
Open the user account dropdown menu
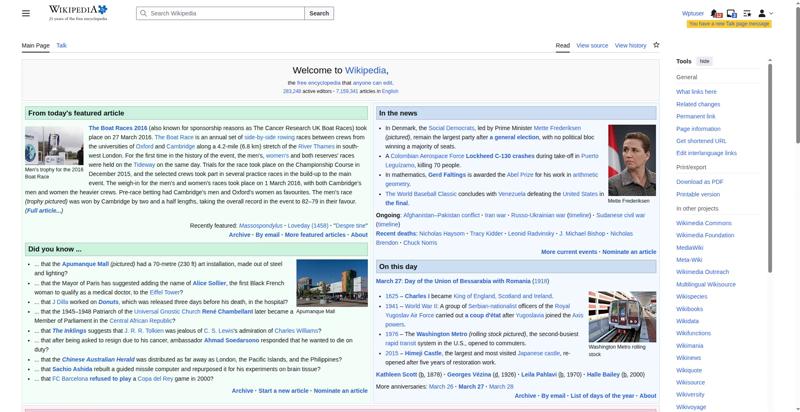765,13
